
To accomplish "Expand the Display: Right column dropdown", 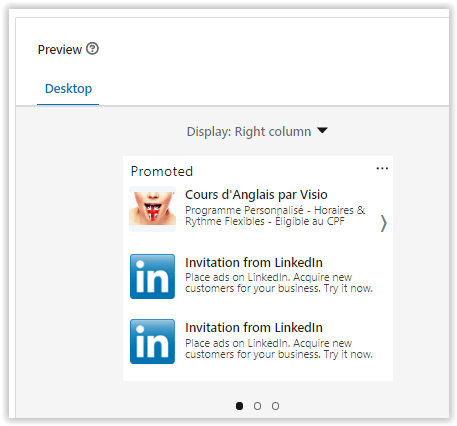I will pyautogui.click(x=257, y=131).
